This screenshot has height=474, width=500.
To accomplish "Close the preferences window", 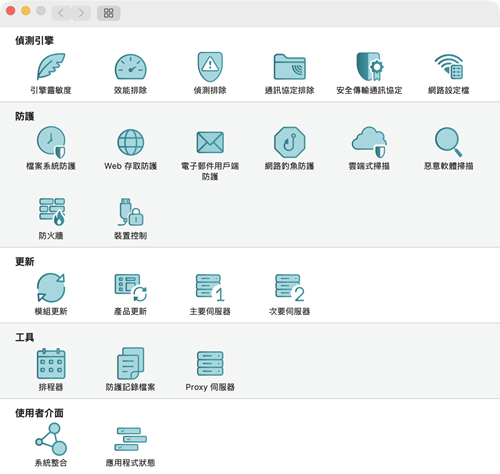I will 11,11.
